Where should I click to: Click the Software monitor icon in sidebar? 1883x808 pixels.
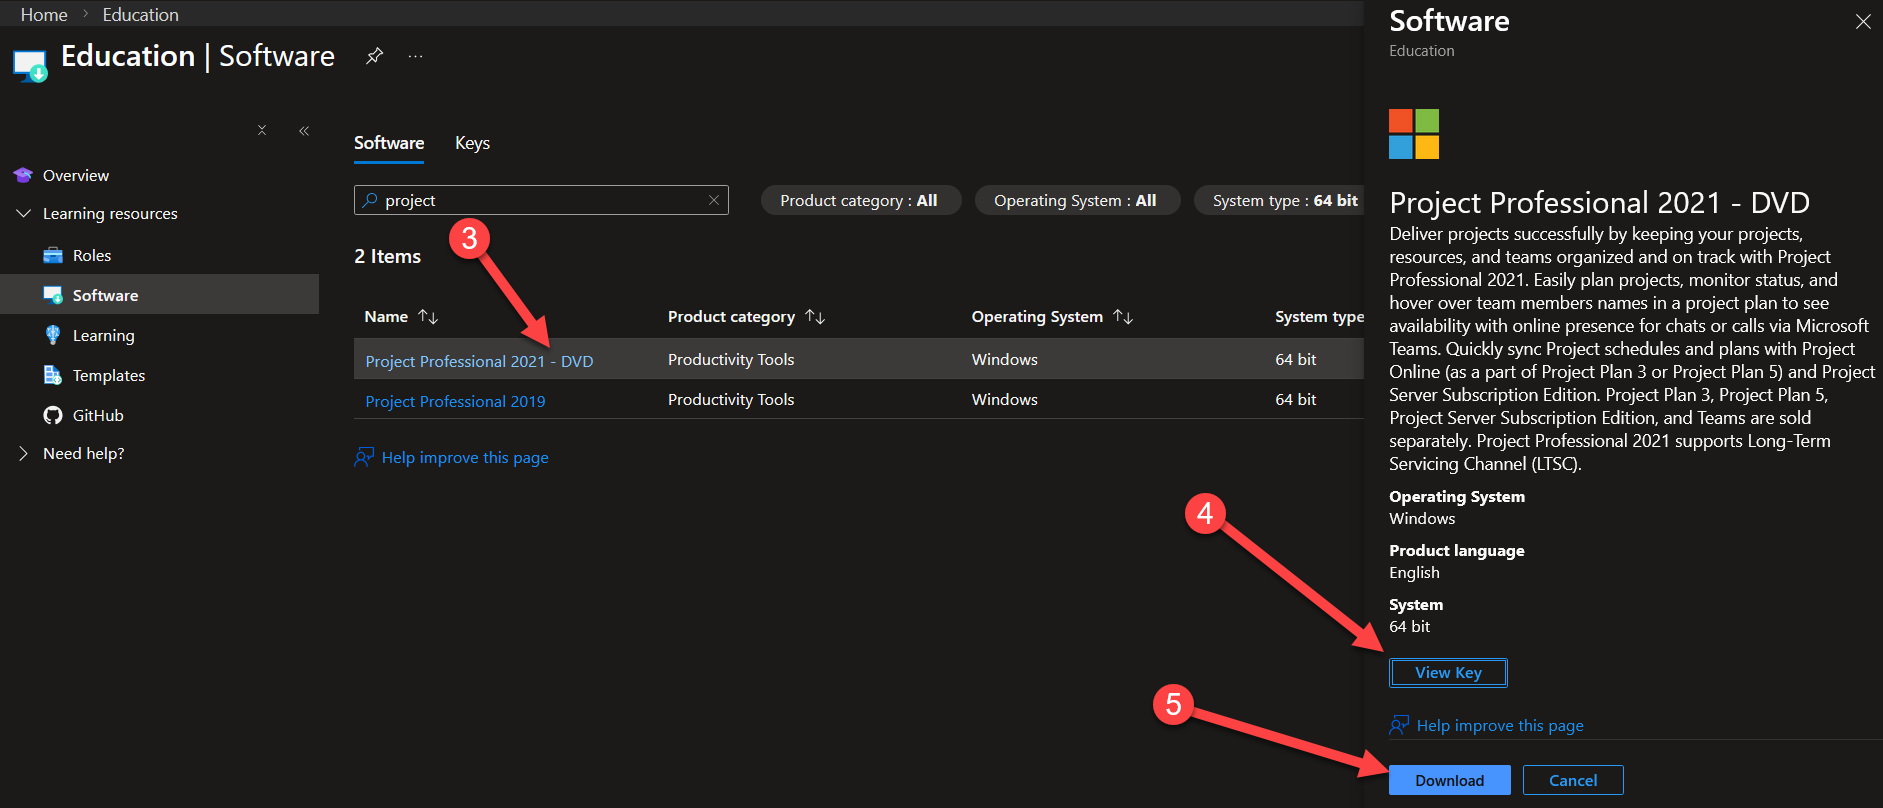coord(53,295)
